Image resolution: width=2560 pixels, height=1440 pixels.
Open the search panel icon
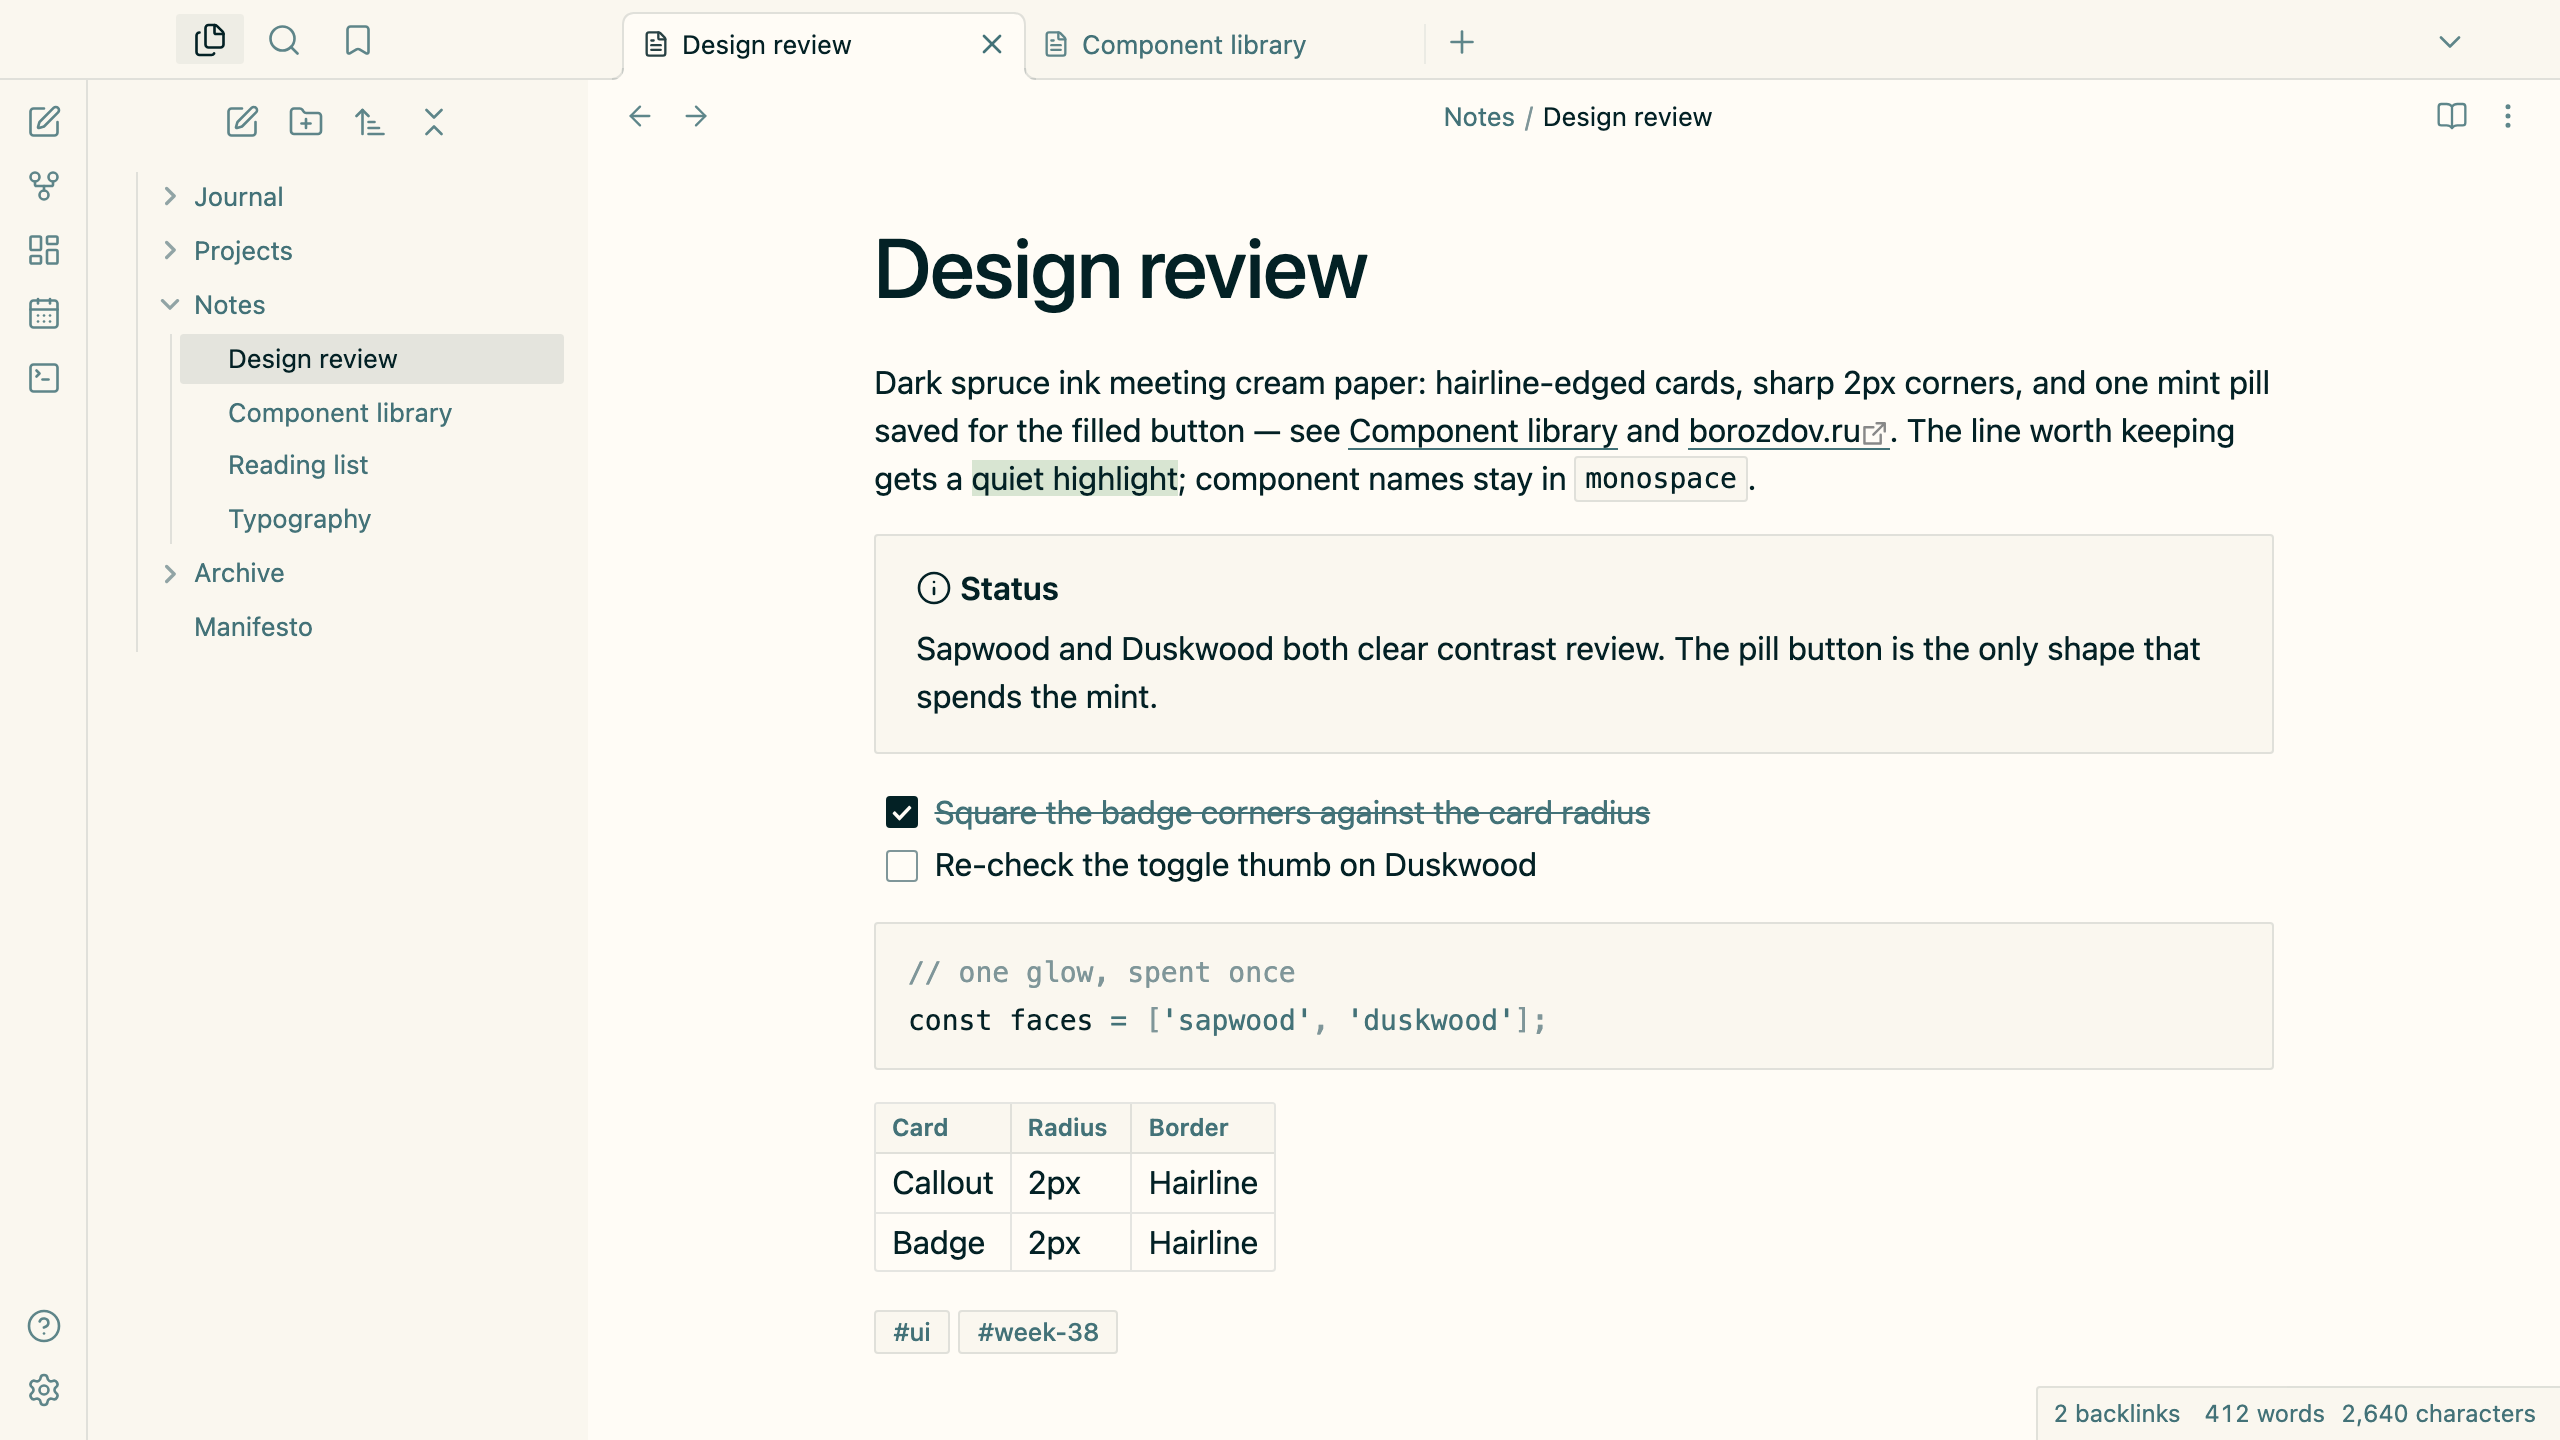pos(284,40)
